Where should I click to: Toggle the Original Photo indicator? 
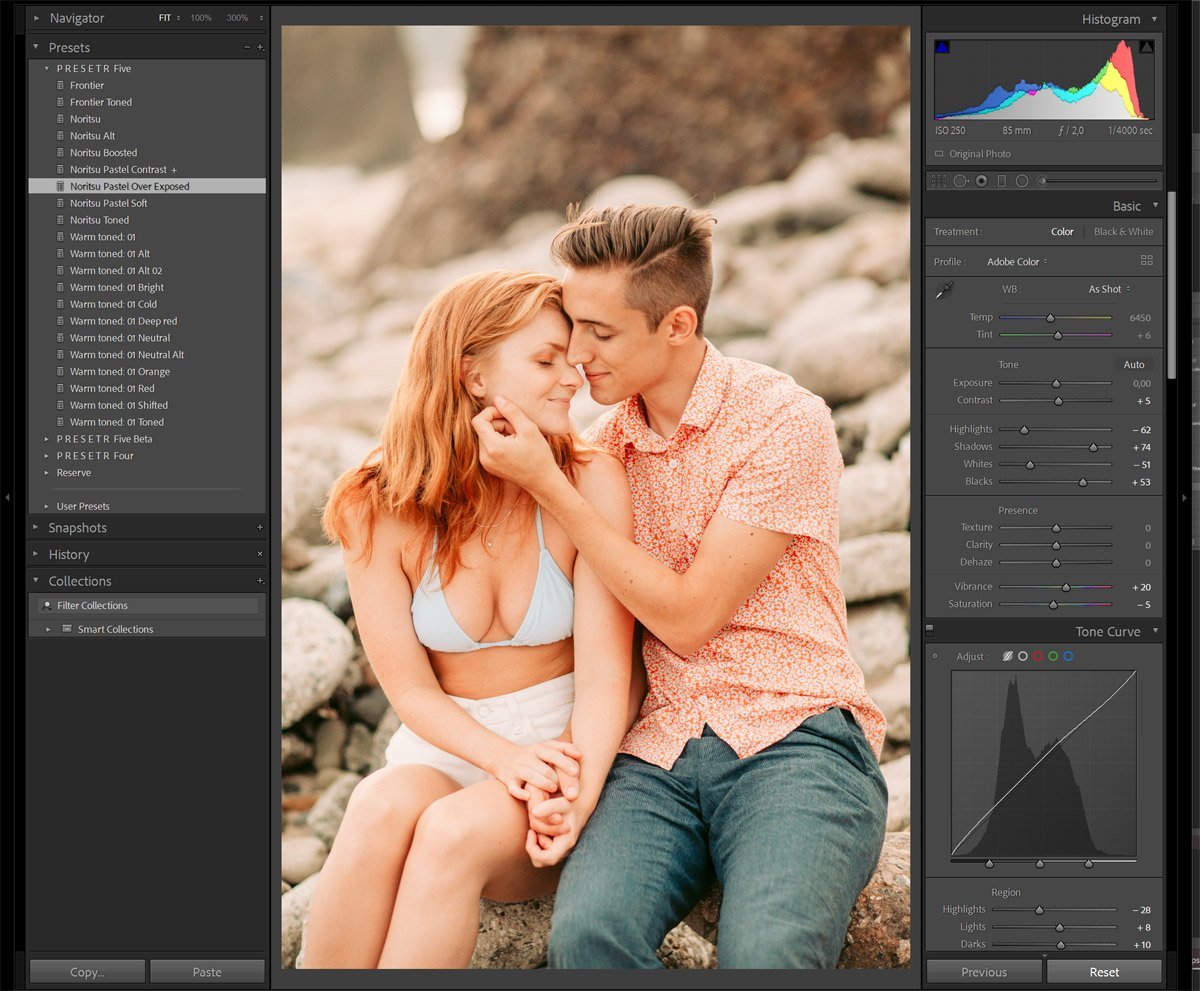pos(938,154)
